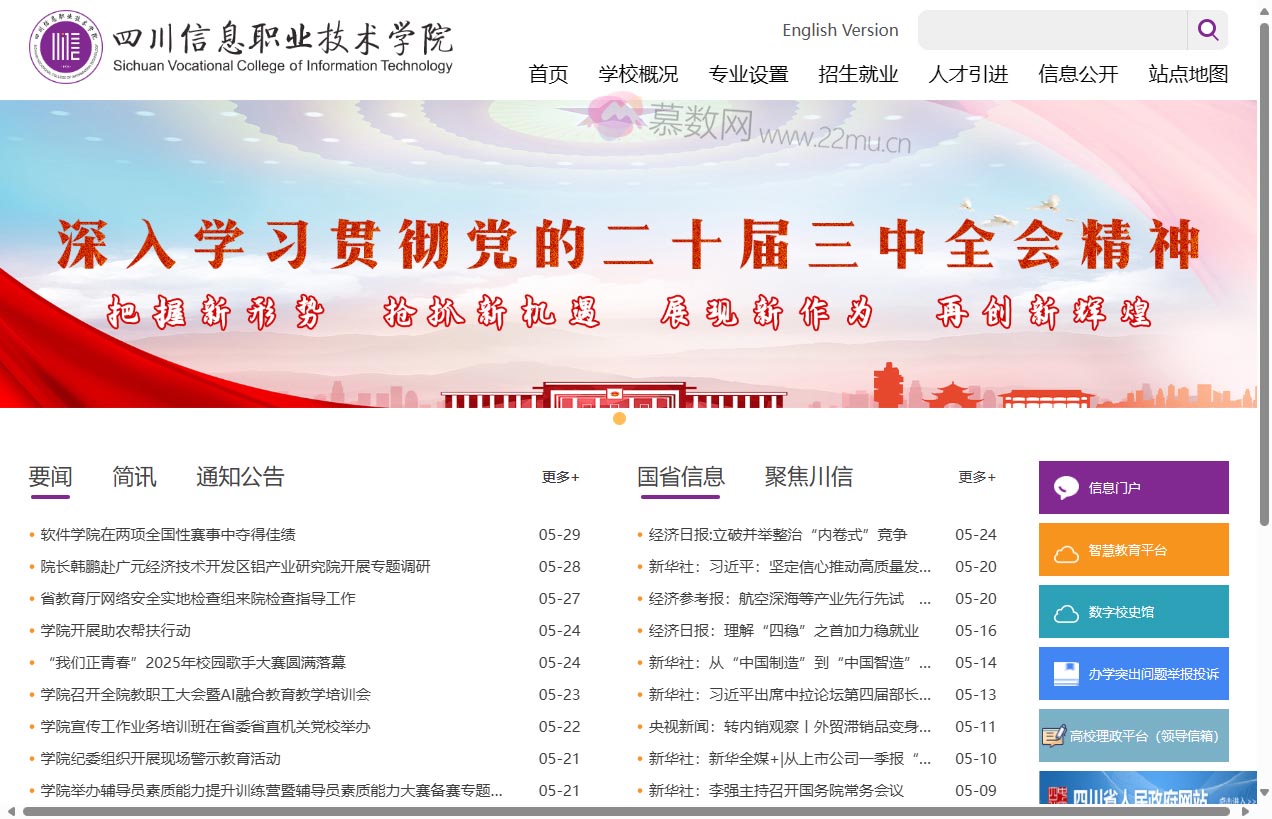Open the 学校概况 navigation menu
1272x819 pixels.
pos(638,74)
